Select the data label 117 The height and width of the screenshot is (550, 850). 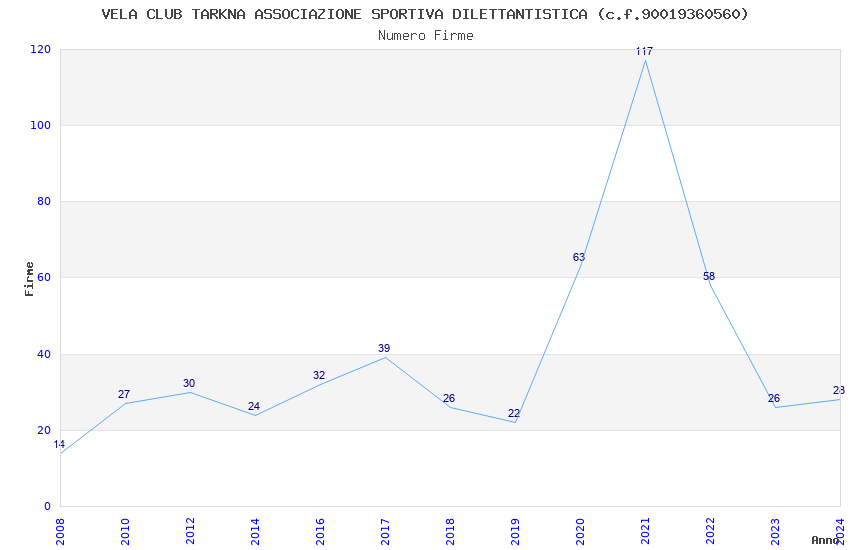[x=644, y=51]
